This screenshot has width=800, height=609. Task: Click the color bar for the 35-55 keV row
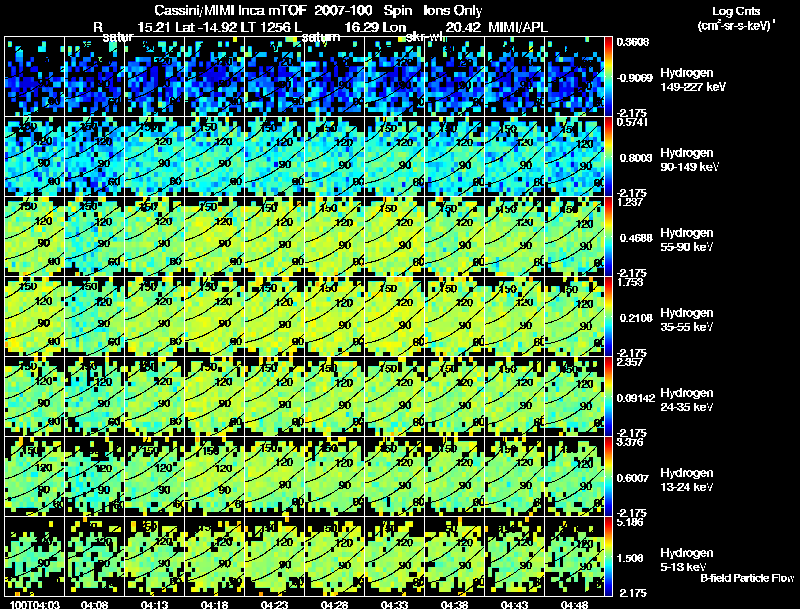click(608, 317)
